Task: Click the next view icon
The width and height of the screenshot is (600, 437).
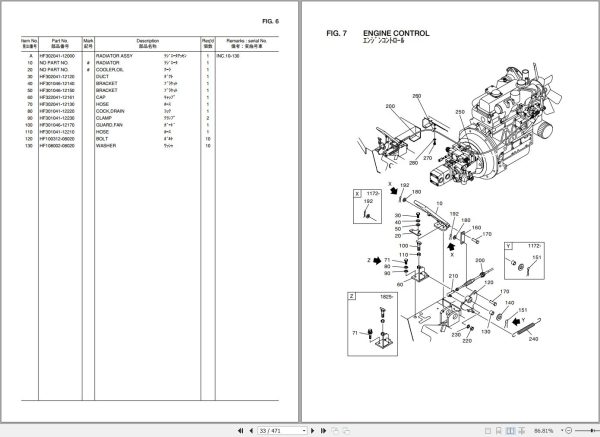Action: point(346,431)
